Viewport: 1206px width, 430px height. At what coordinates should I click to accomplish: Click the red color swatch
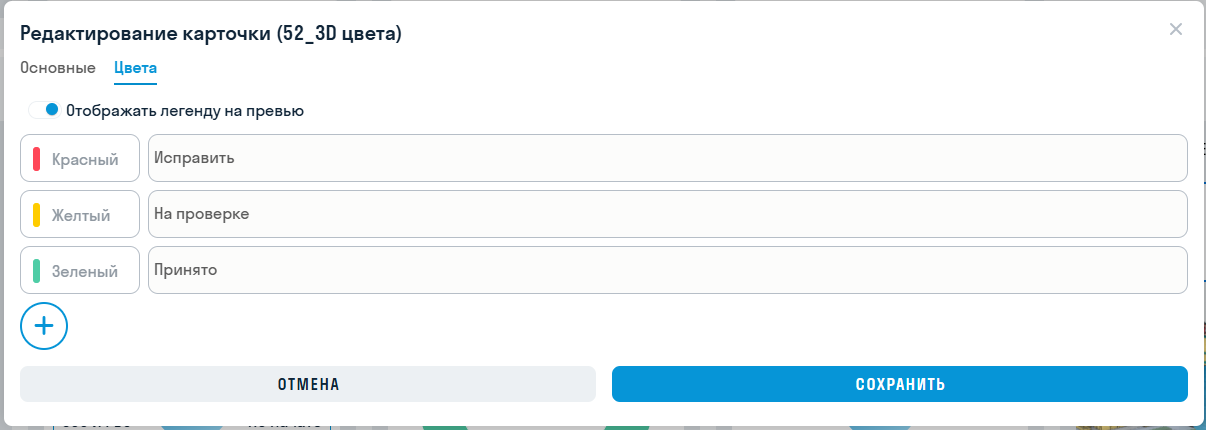click(x=37, y=159)
